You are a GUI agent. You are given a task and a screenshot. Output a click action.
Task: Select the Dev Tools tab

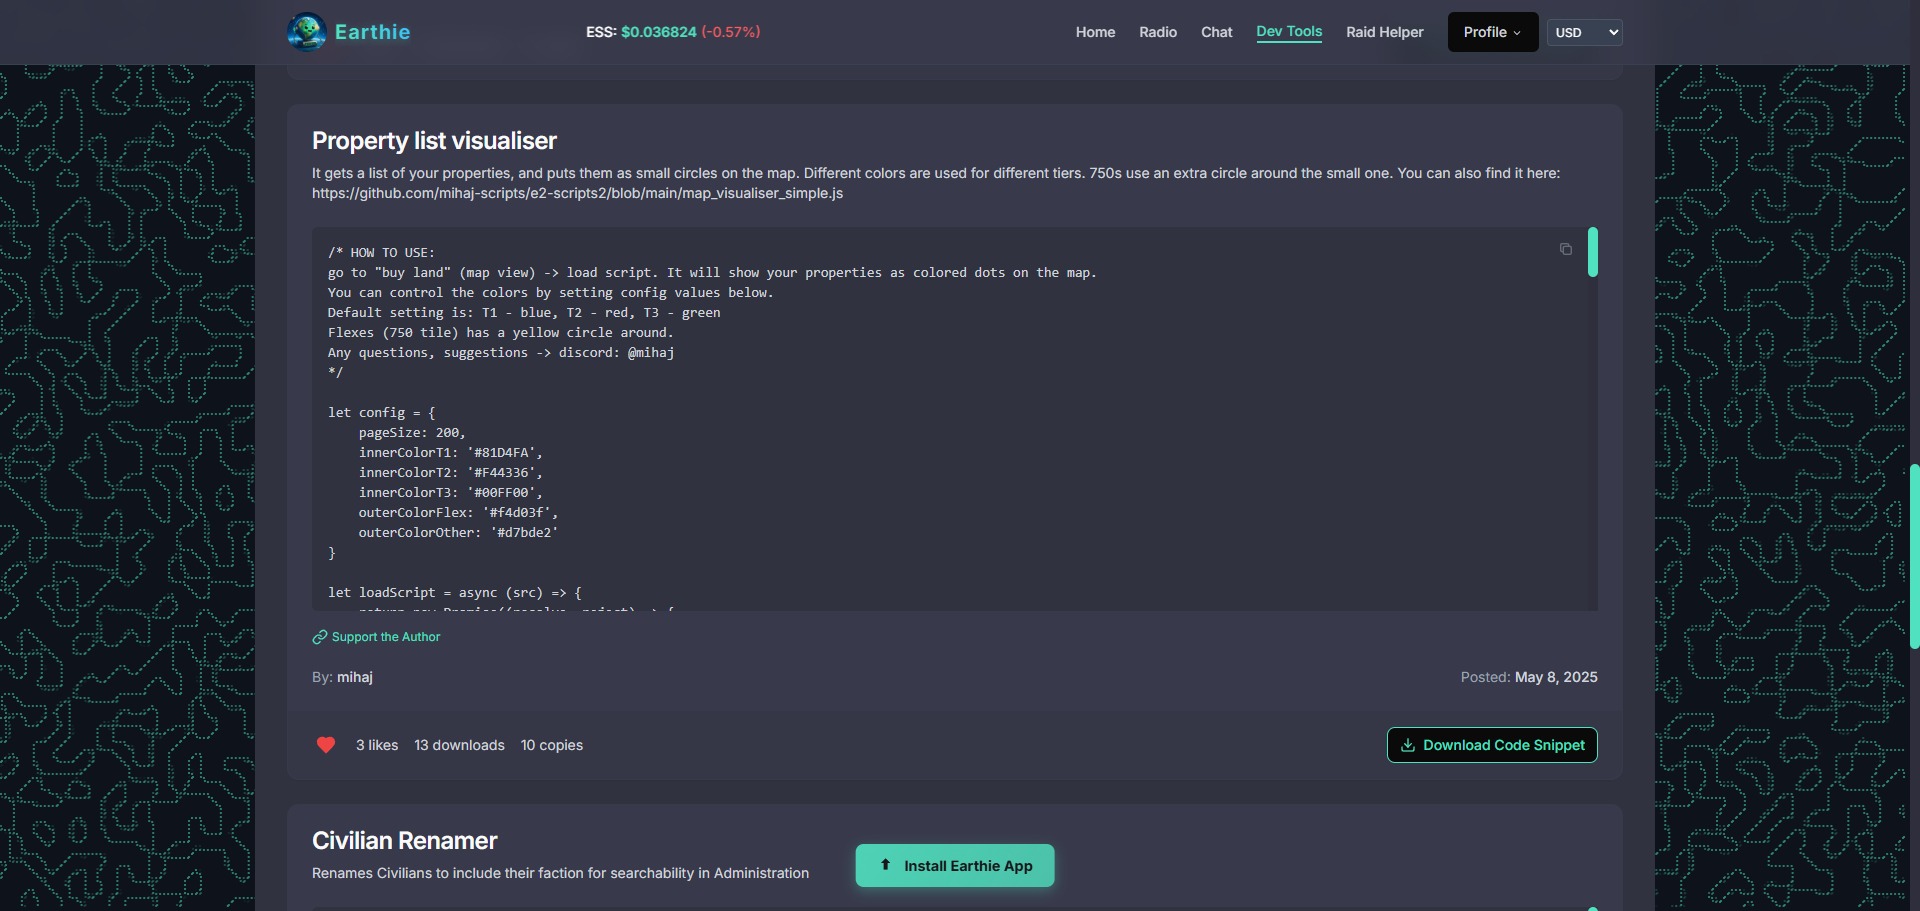1288,32
